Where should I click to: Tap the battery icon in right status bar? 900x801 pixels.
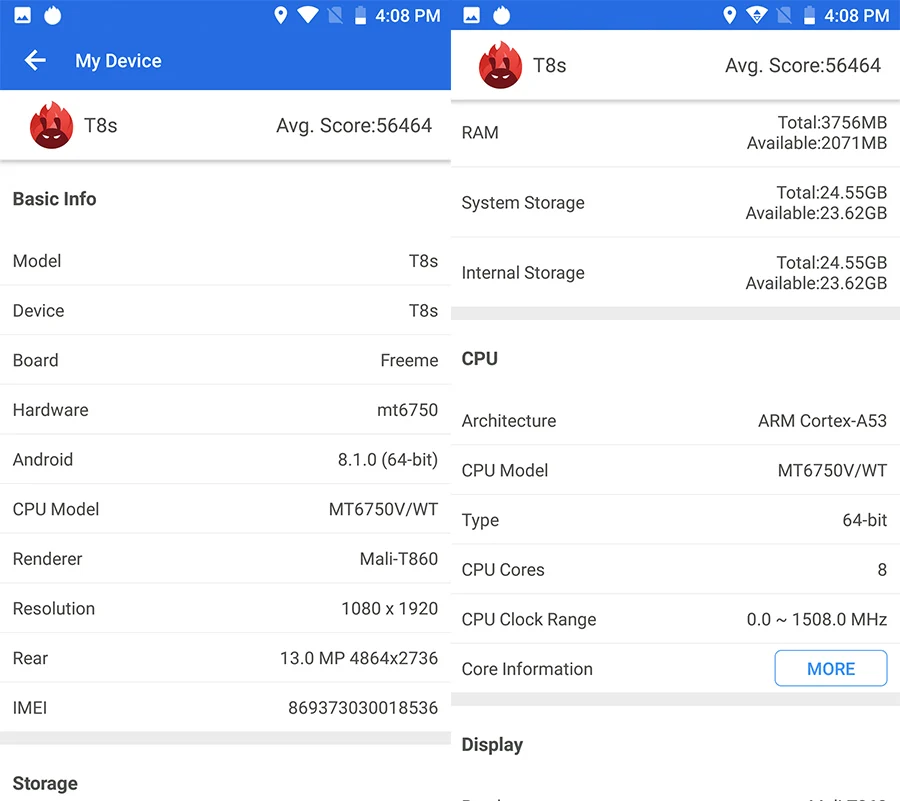(x=809, y=15)
